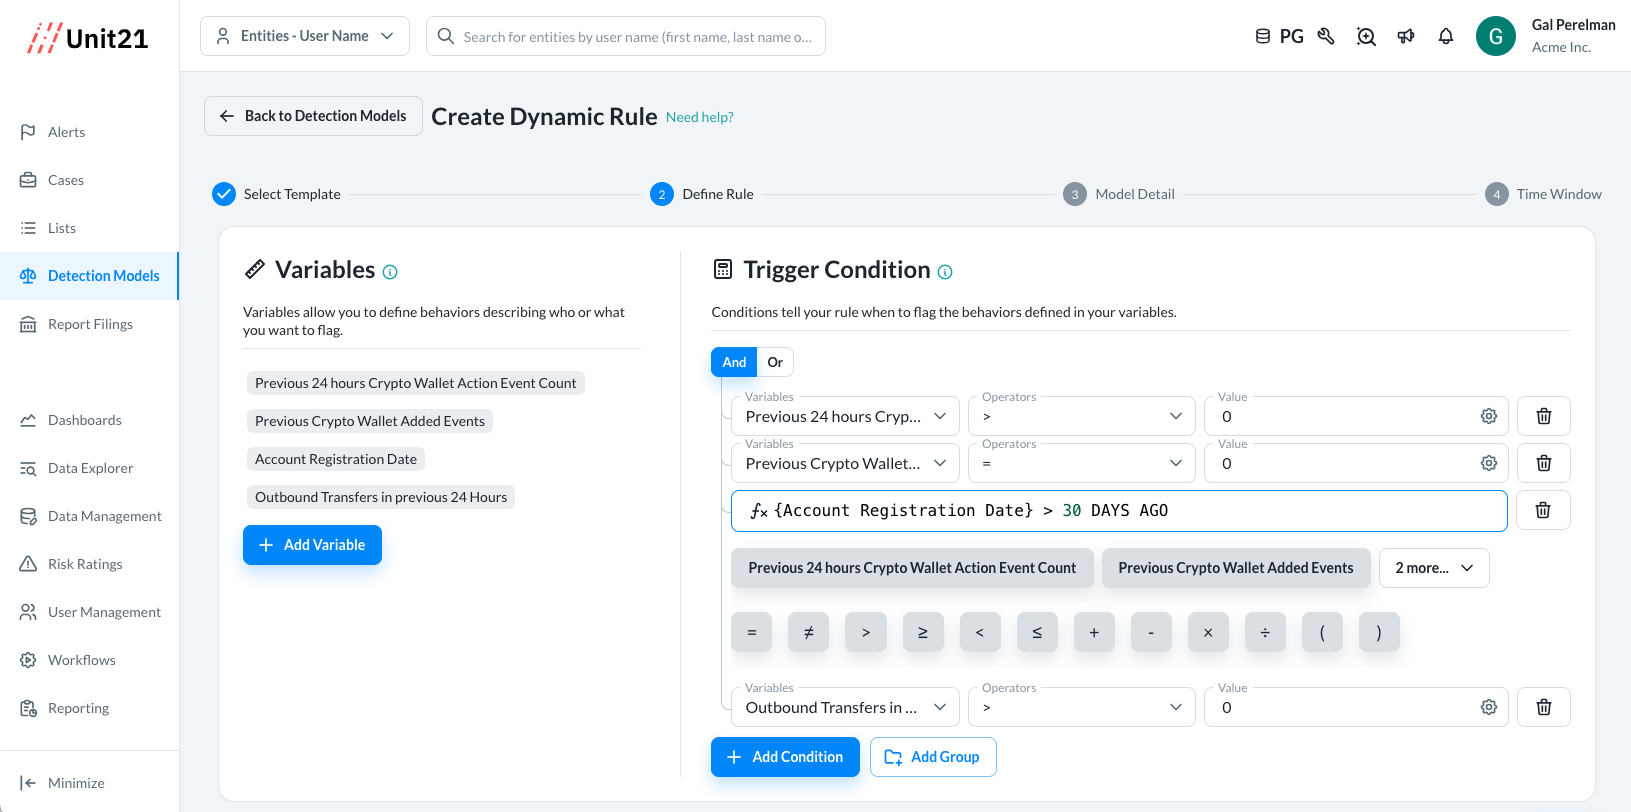
Task: Click the Need help? link
Action: (x=700, y=117)
